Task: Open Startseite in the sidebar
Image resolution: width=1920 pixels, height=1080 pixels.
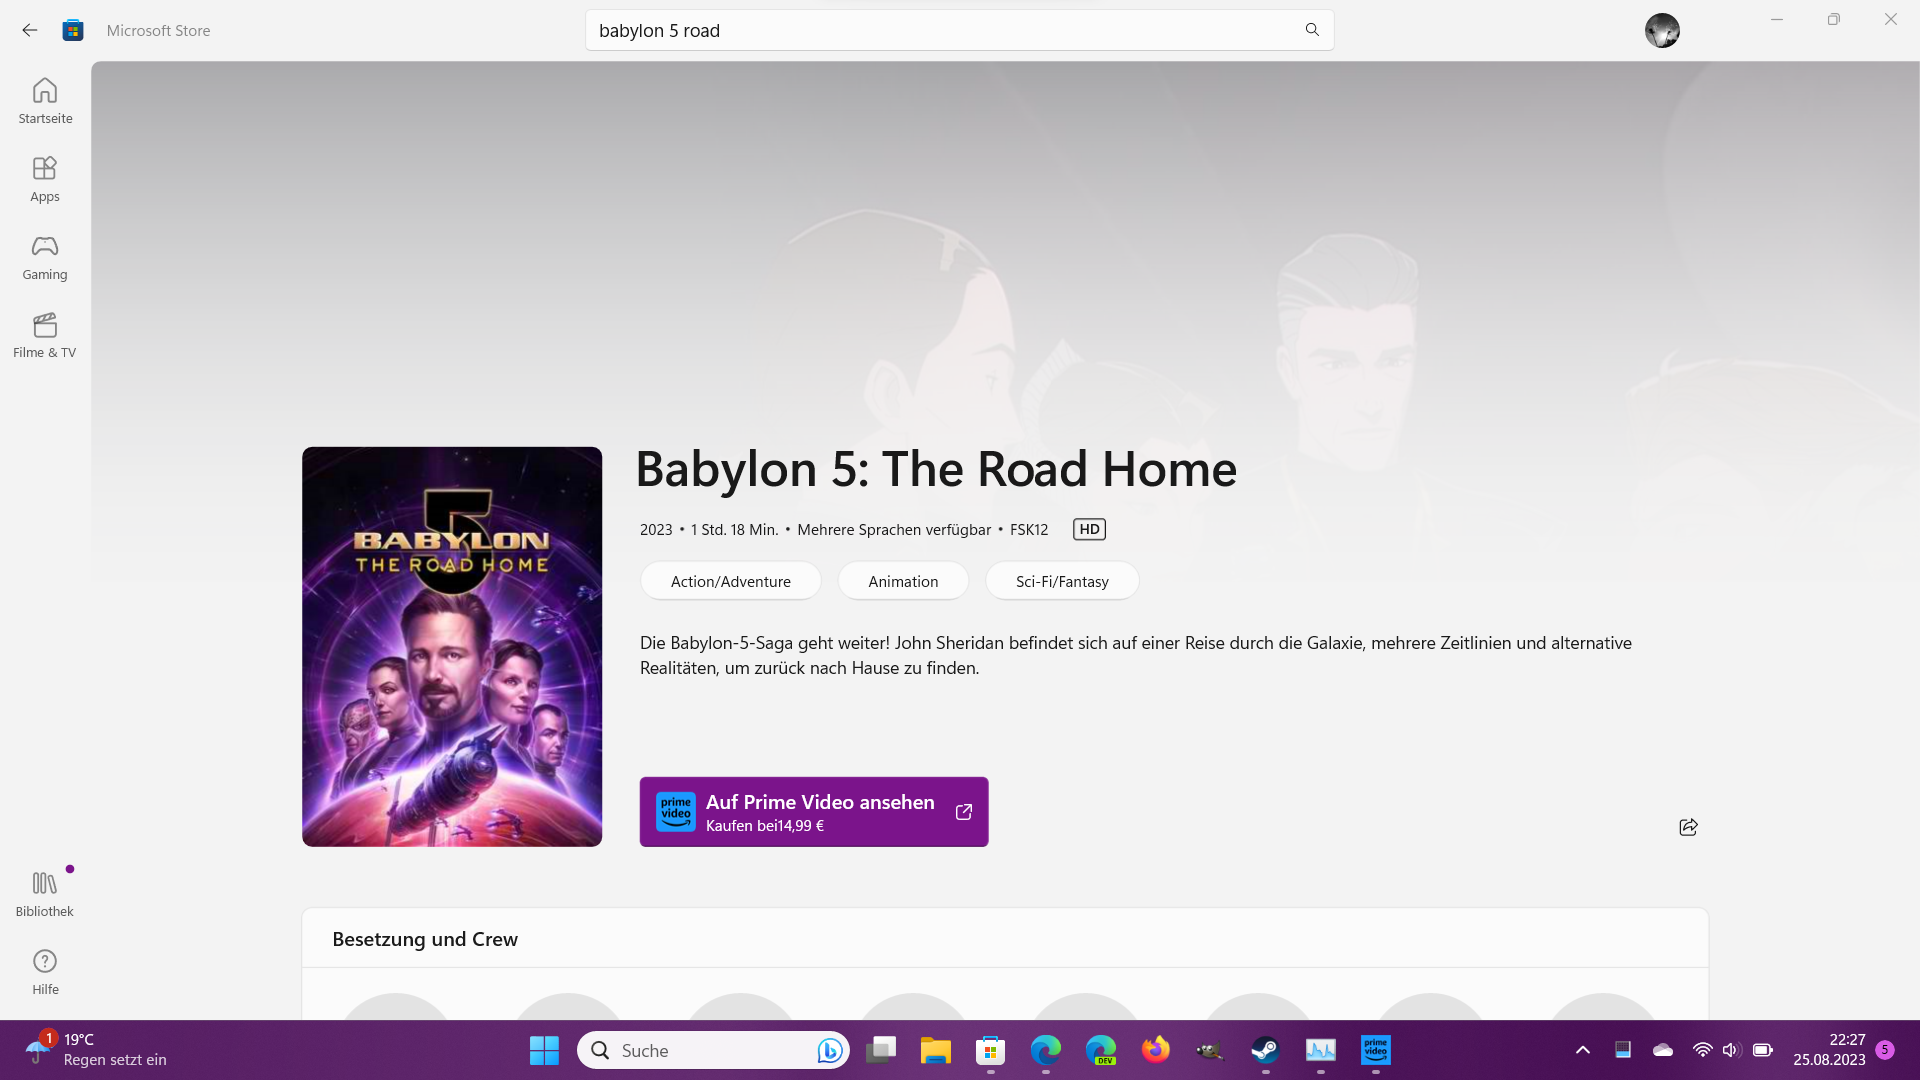Action: [x=45, y=101]
